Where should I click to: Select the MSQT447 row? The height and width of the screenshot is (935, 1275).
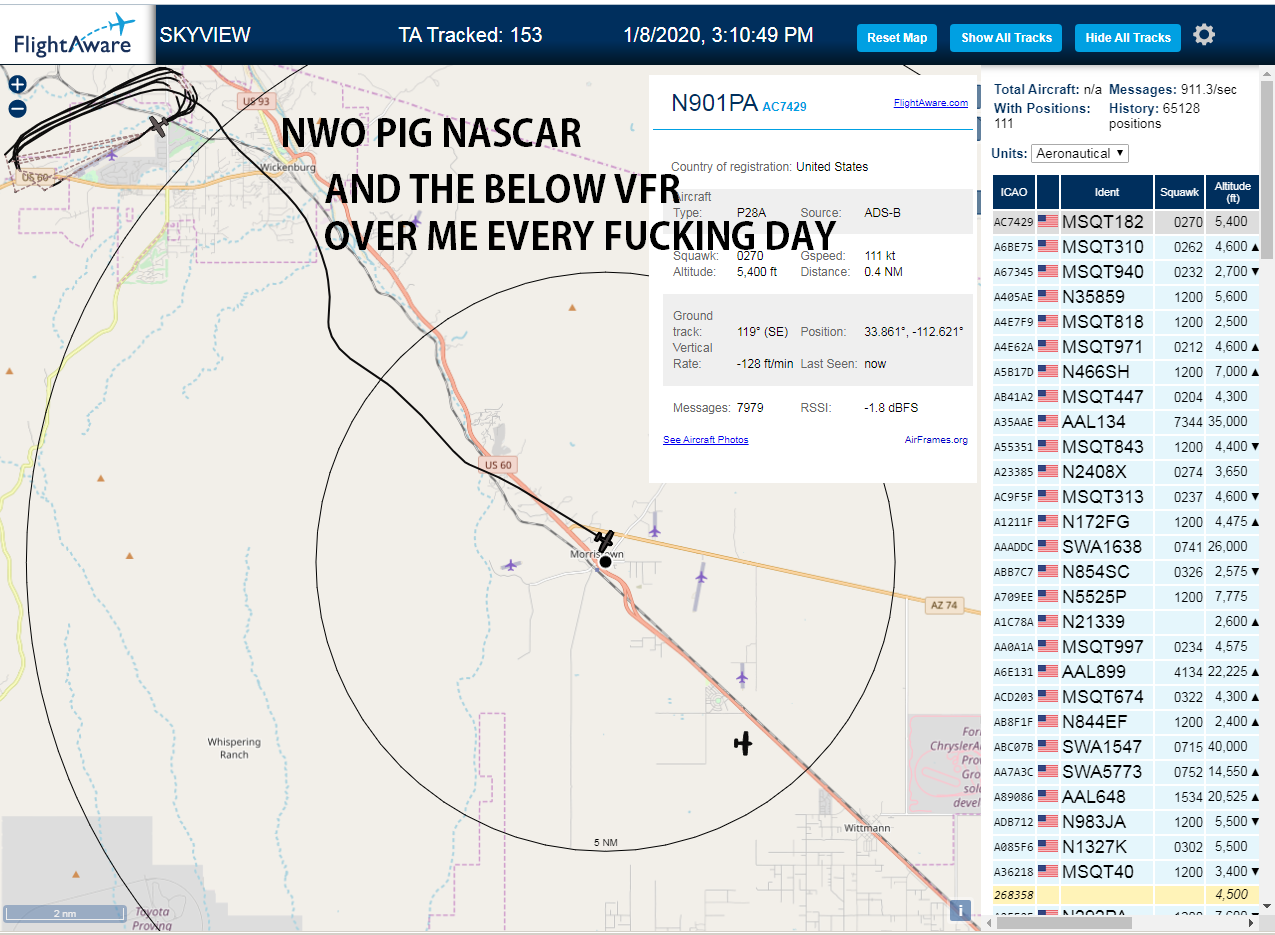point(1126,396)
